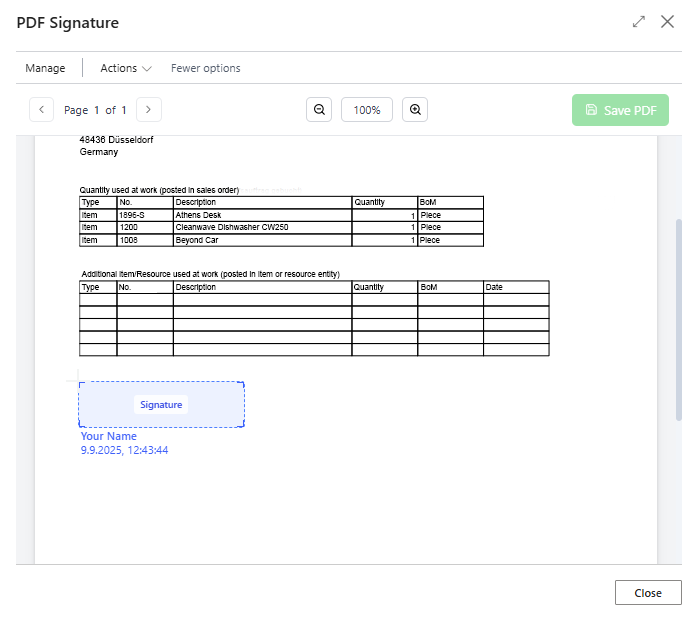The width and height of the screenshot is (699, 623).
Task: Open the Manage menu
Action: 45,68
